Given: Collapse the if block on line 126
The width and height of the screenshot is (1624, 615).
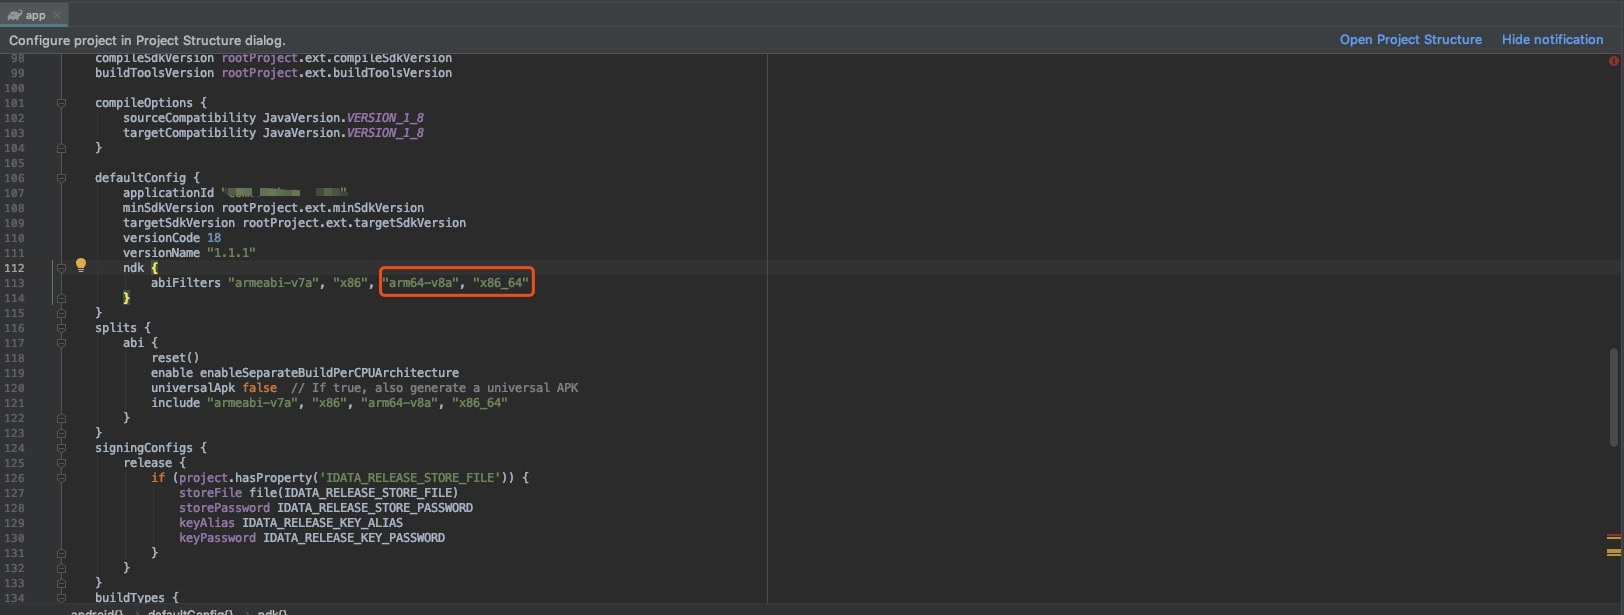Looking at the screenshot, I should point(61,478).
